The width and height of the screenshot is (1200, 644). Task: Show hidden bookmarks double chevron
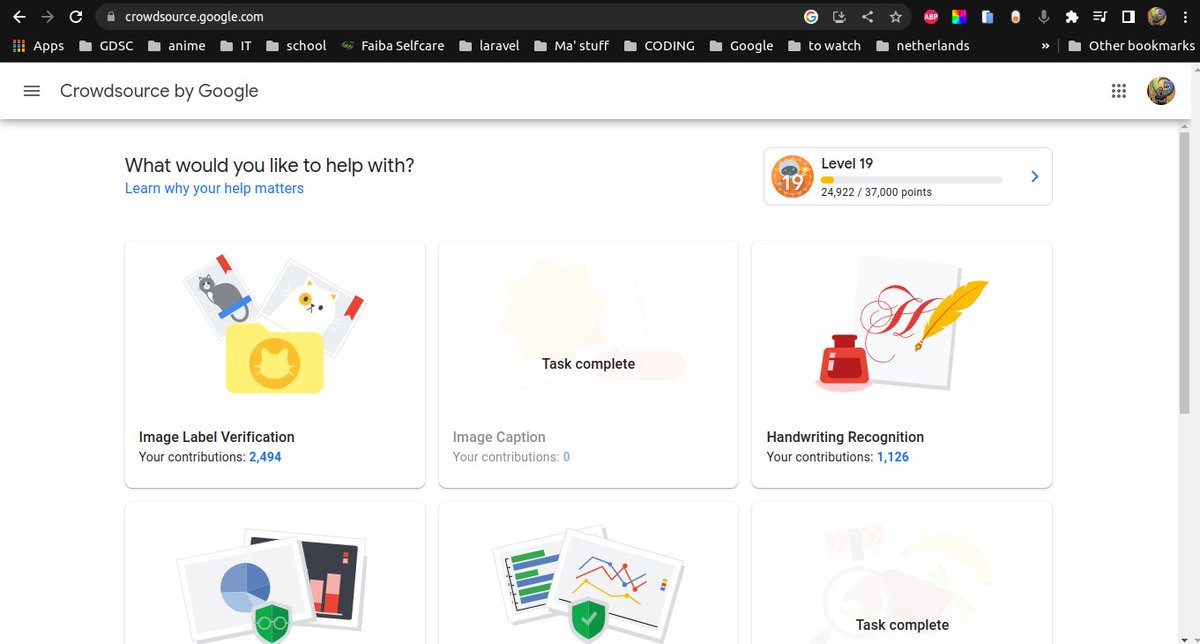click(x=1045, y=46)
